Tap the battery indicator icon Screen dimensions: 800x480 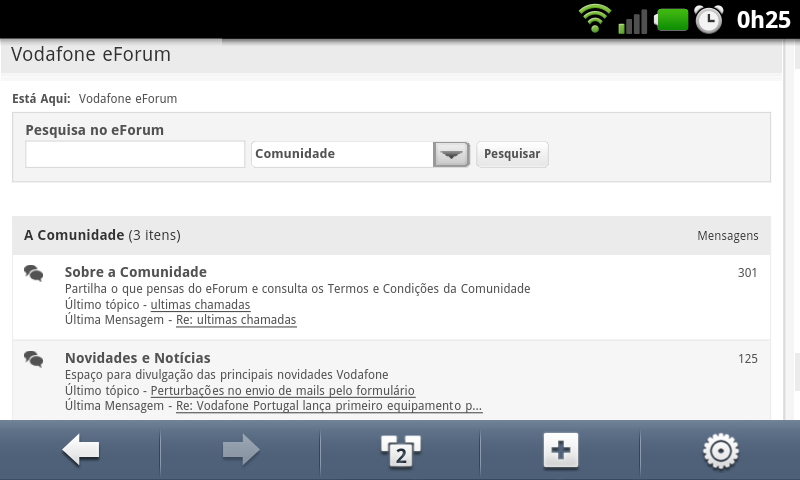tap(671, 20)
